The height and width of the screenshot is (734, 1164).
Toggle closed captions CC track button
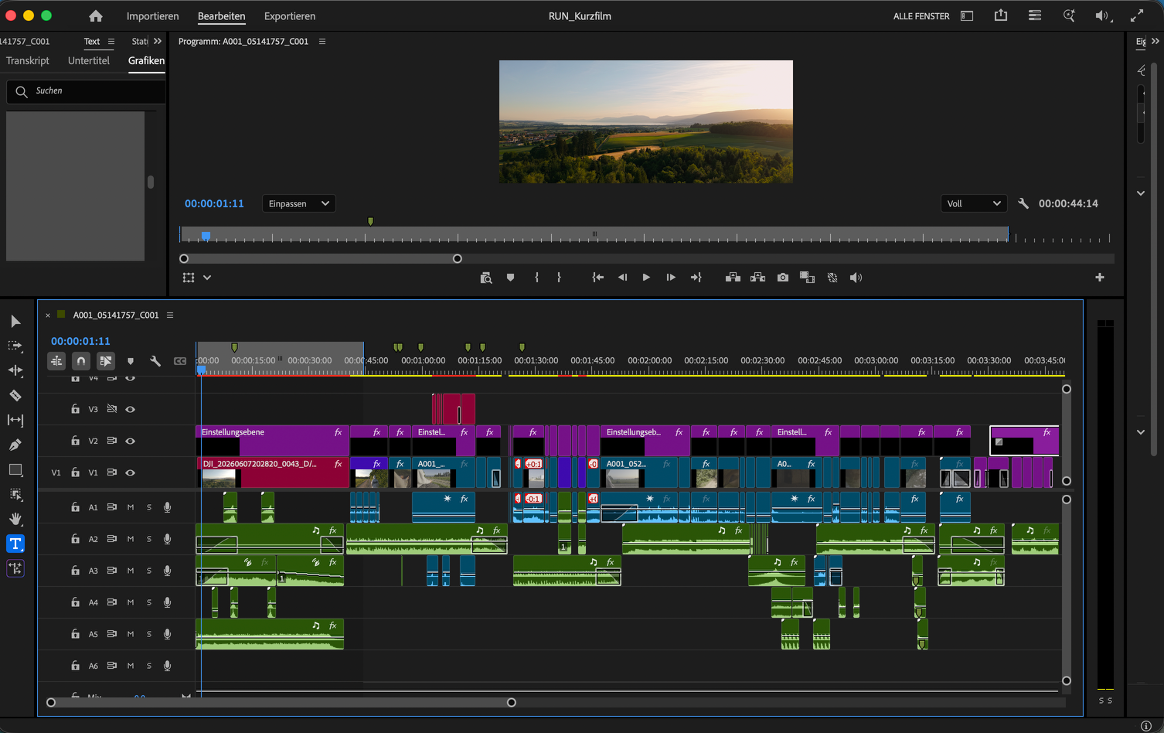pyautogui.click(x=180, y=361)
